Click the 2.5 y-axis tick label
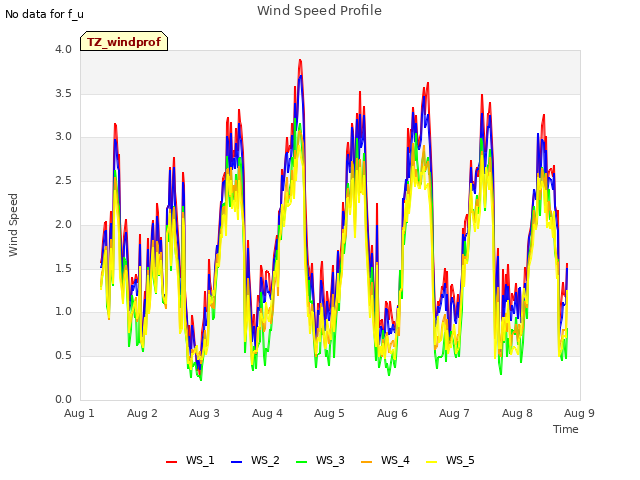640x480 pixels. pos(63,180)
